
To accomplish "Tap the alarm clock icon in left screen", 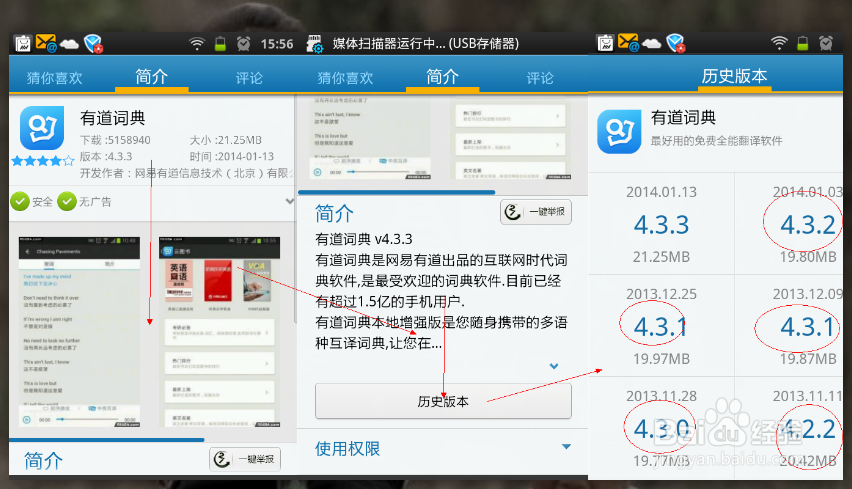I will point(243,43).
